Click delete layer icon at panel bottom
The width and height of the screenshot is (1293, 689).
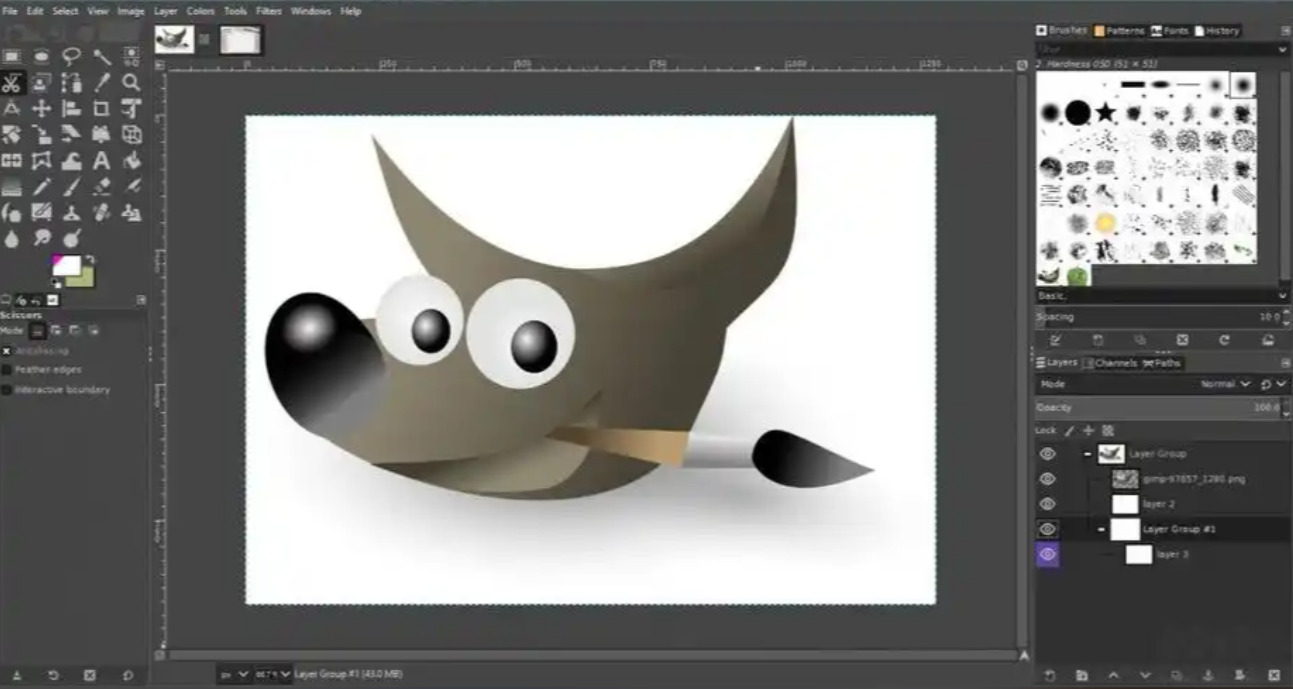coord(1273,676)
